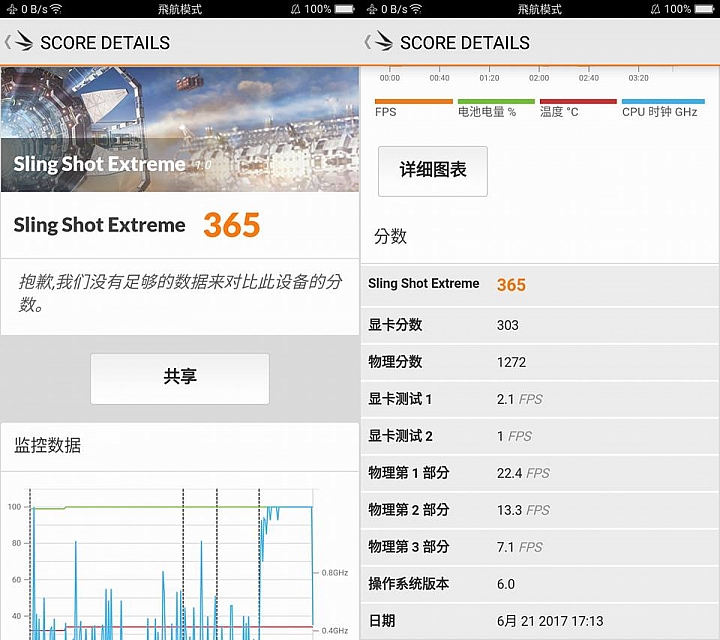
Task: Tap the monitoring data line chart
Action: (180, 564)
